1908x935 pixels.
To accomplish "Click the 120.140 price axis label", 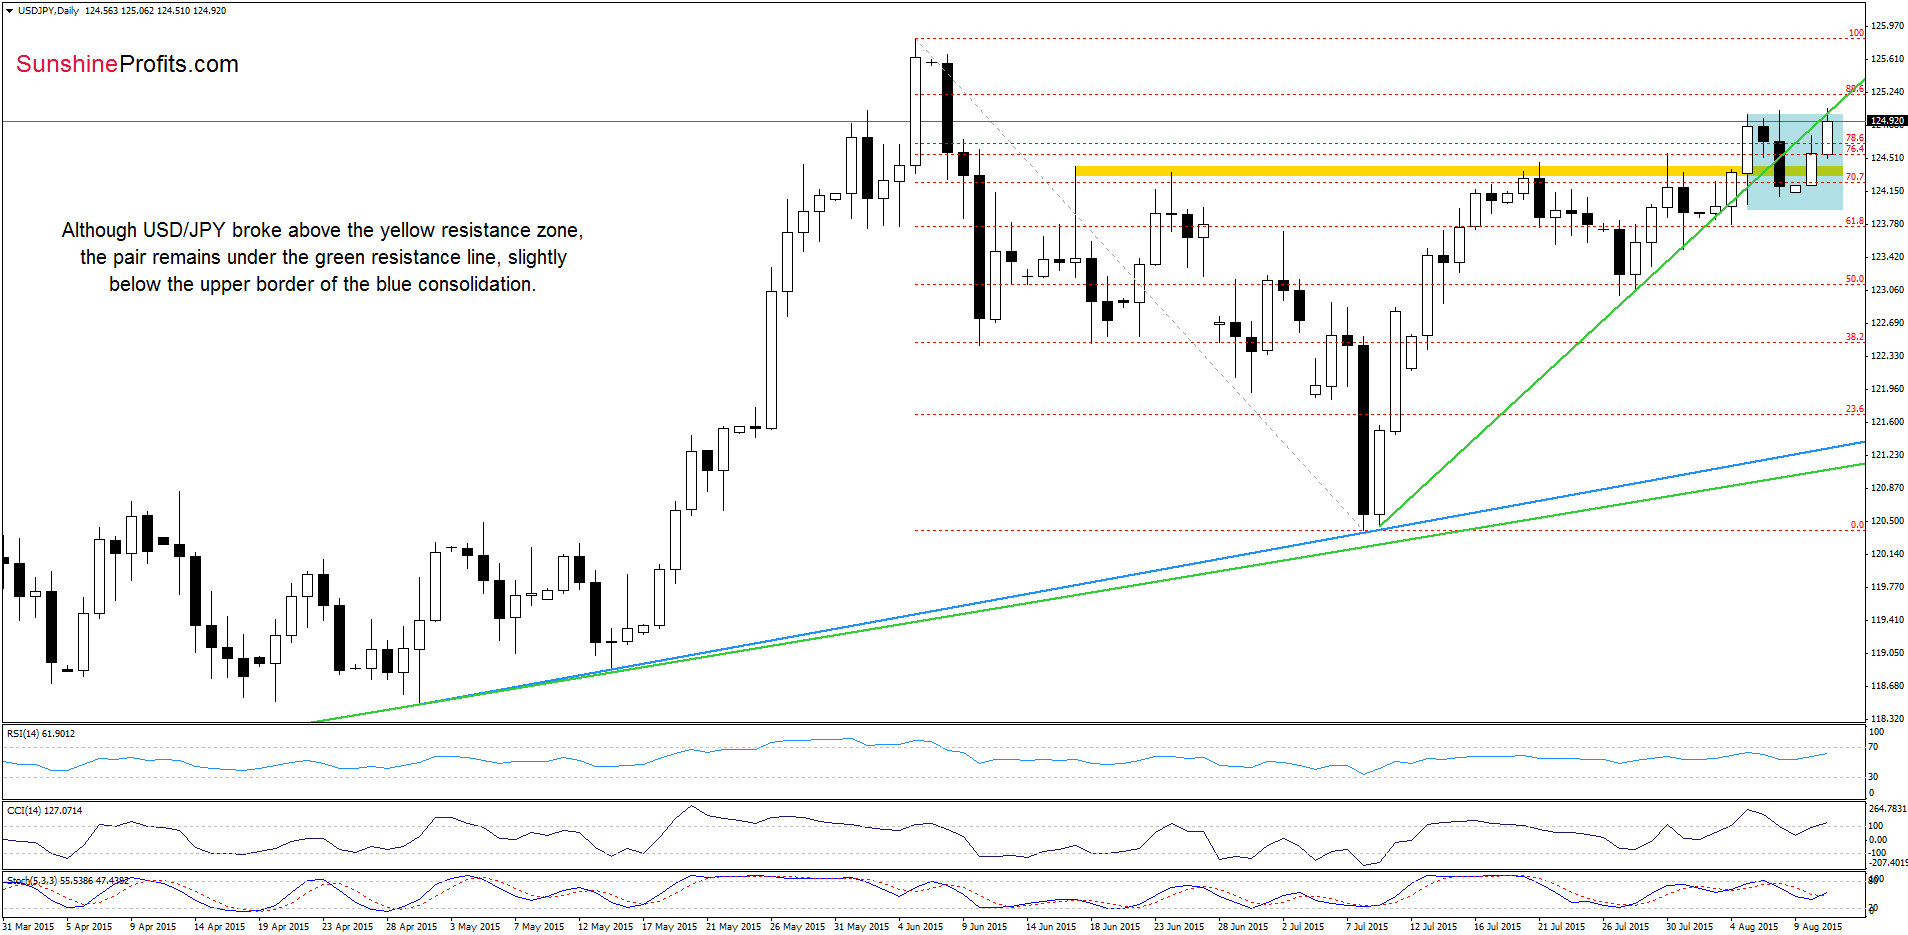I will tap(1887, 554).
